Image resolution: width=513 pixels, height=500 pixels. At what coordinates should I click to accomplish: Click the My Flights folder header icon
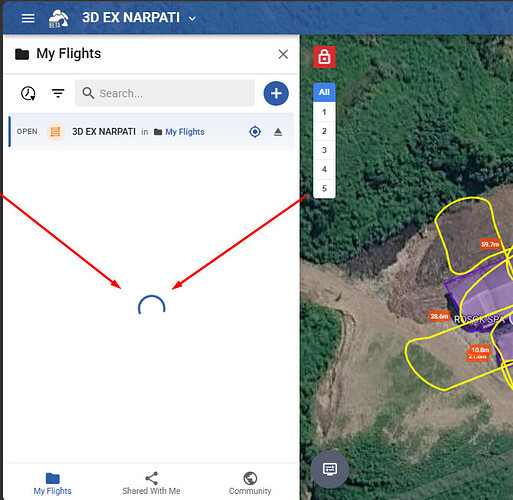22,54
